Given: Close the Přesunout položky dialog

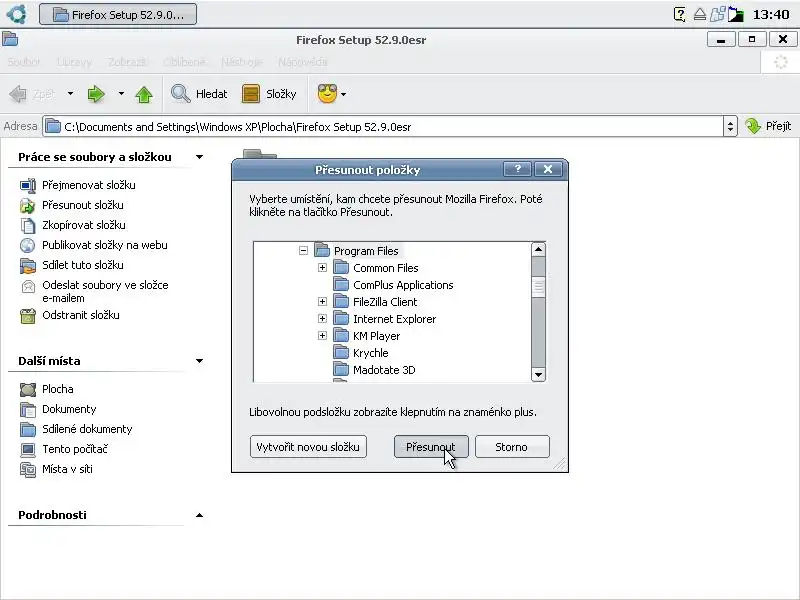Looking at the screenshot, I should tap(548, 169).
